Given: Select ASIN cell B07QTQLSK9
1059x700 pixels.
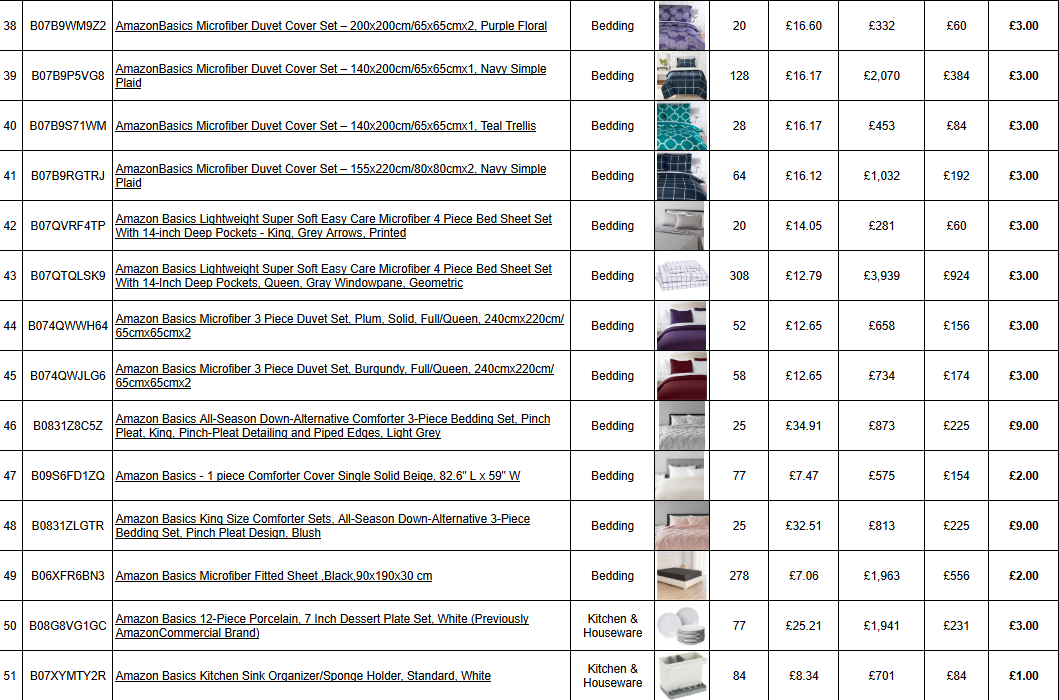Looking at the screenshot, I should point(68,276).
